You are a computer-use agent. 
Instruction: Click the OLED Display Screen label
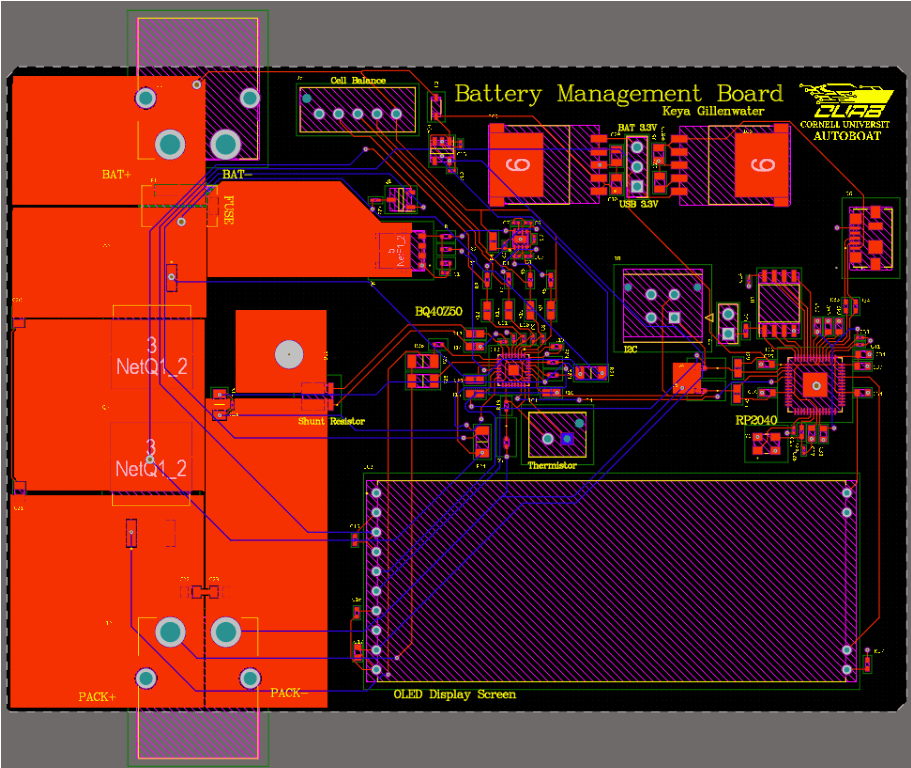455,694
